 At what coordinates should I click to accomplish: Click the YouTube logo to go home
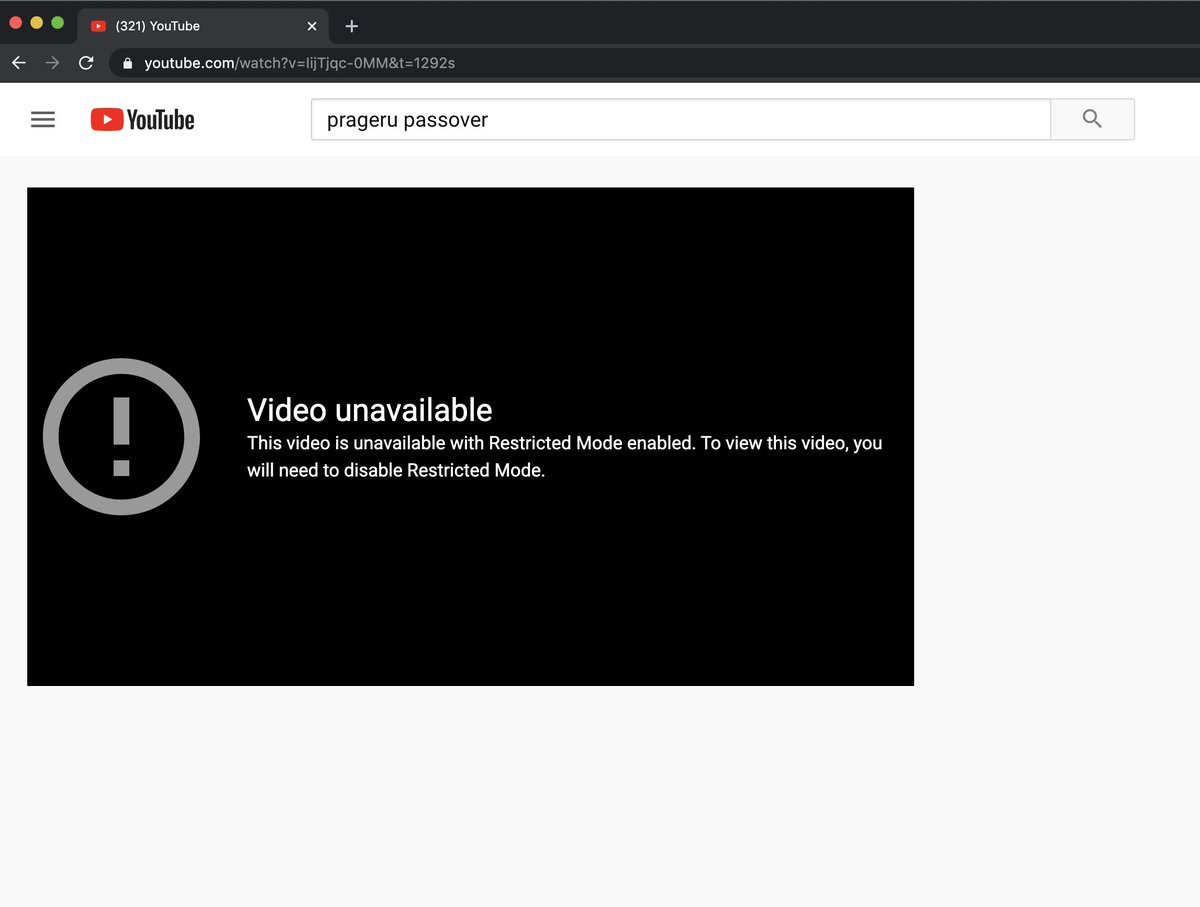click(x=142, y=120)
